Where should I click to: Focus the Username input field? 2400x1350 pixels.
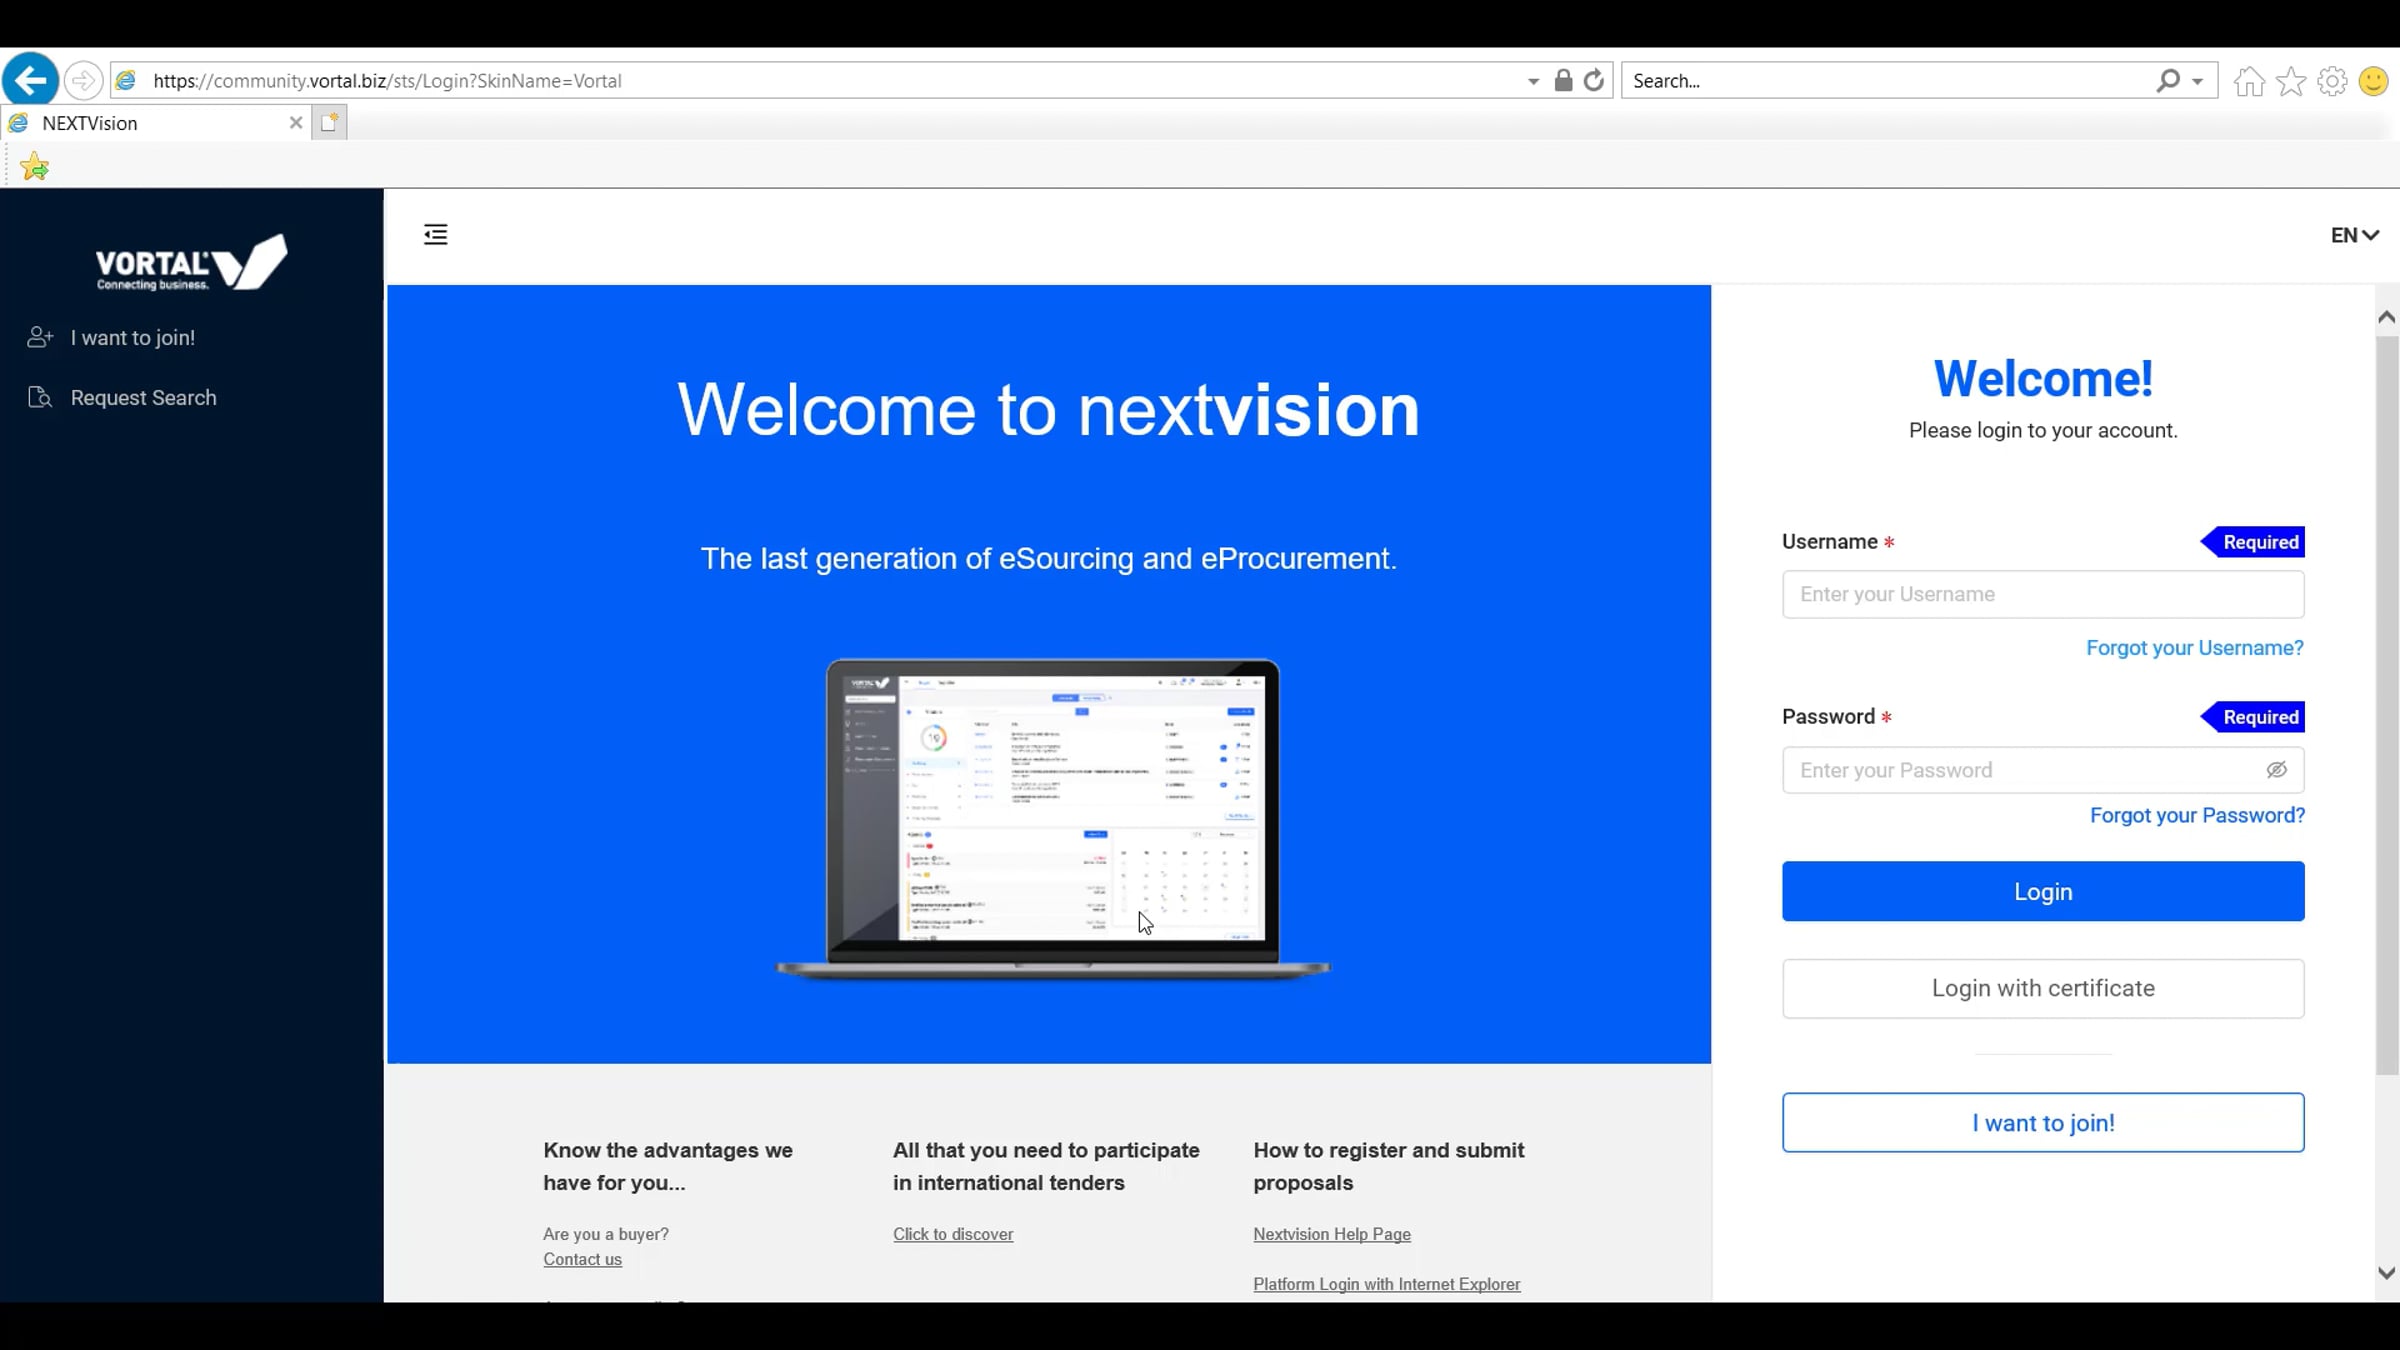click(x=2043, y=594)
